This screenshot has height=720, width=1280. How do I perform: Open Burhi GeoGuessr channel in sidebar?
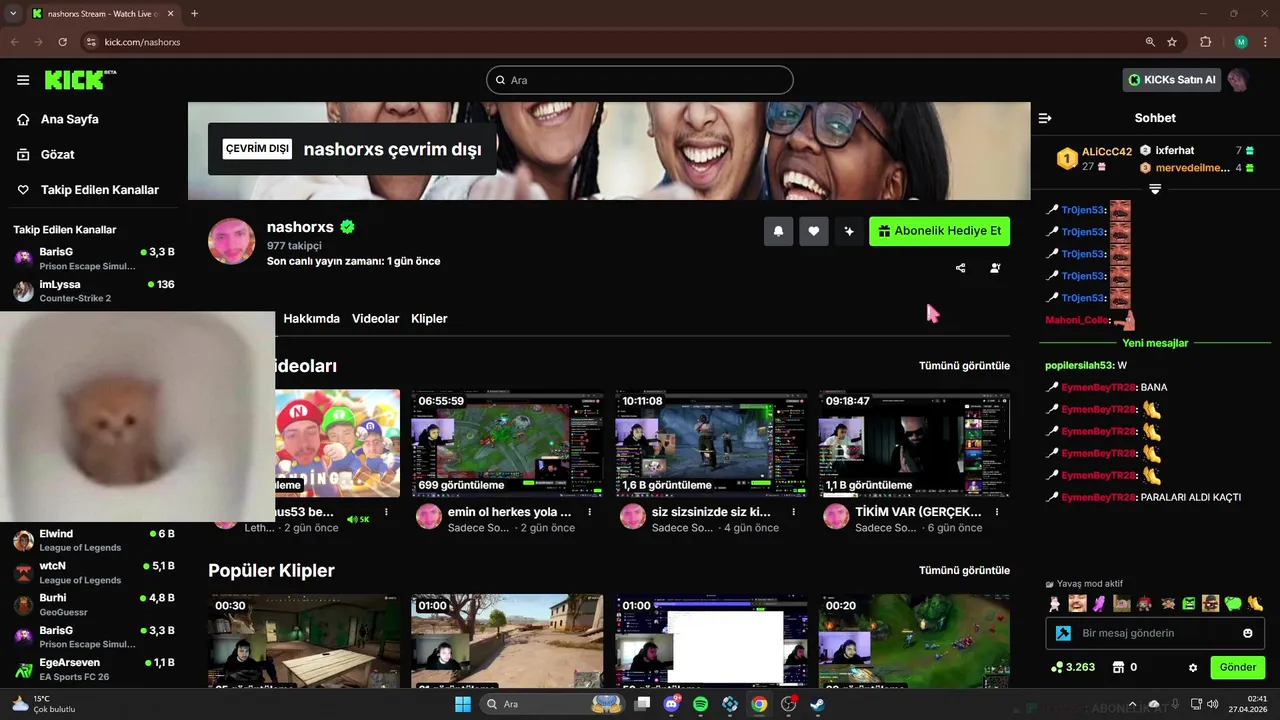[x=94, y=604]
